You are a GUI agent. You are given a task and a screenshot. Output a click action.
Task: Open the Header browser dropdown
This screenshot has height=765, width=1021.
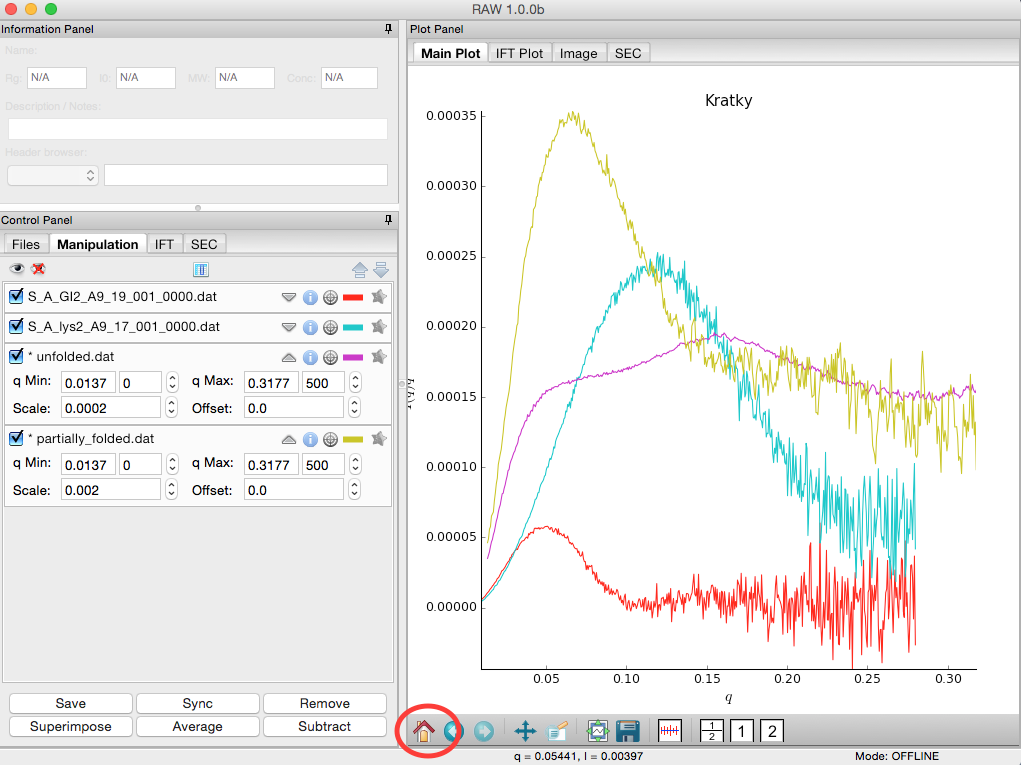click(x=53, y=175)
